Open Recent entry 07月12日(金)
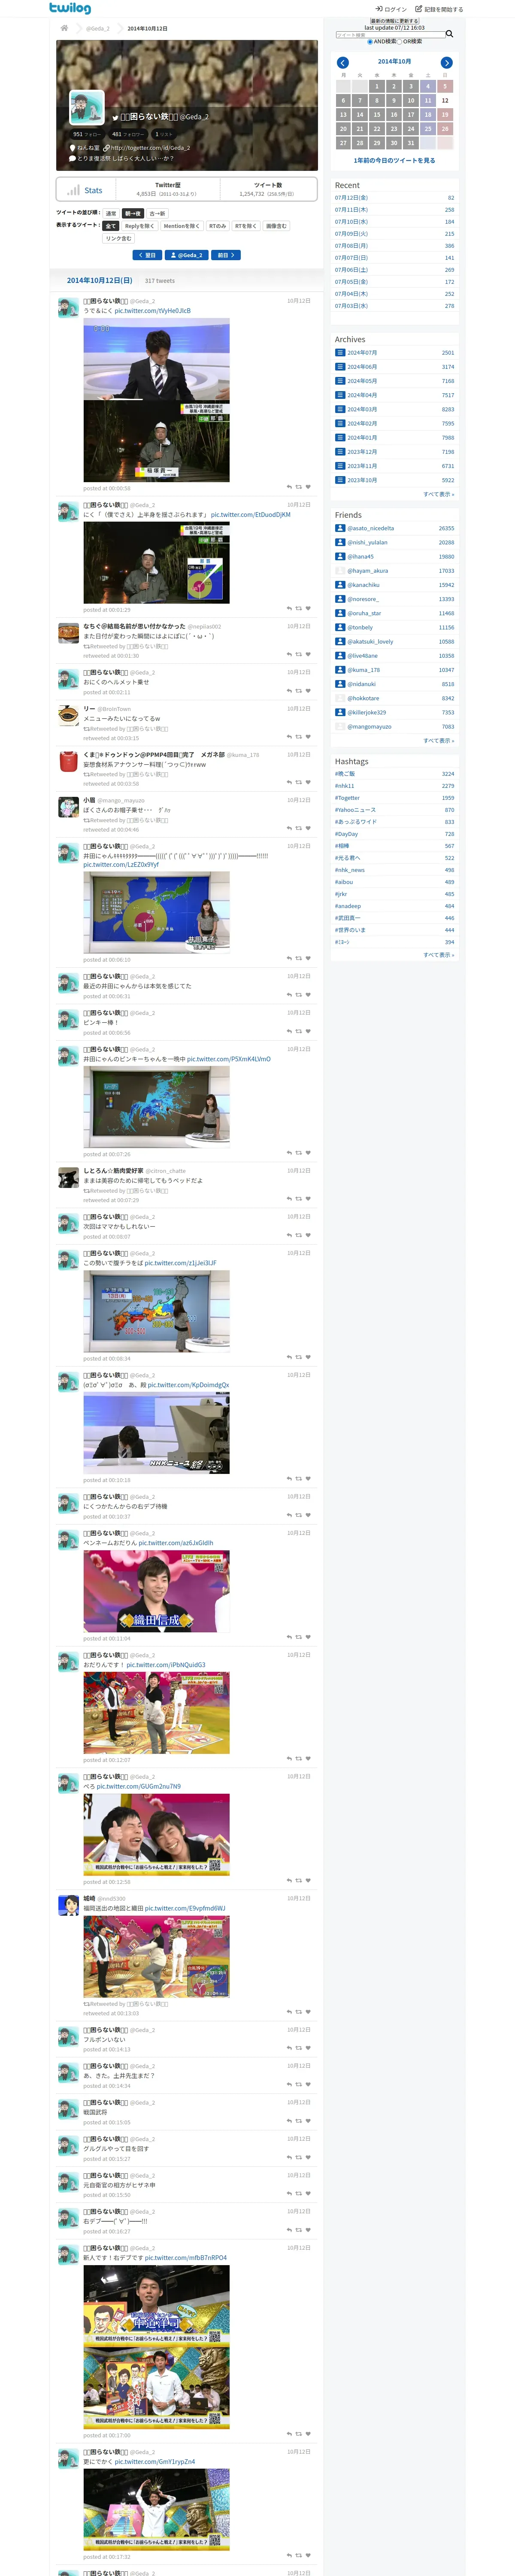This screenshot has height=2576, width=515. click(x=351, y=198)
